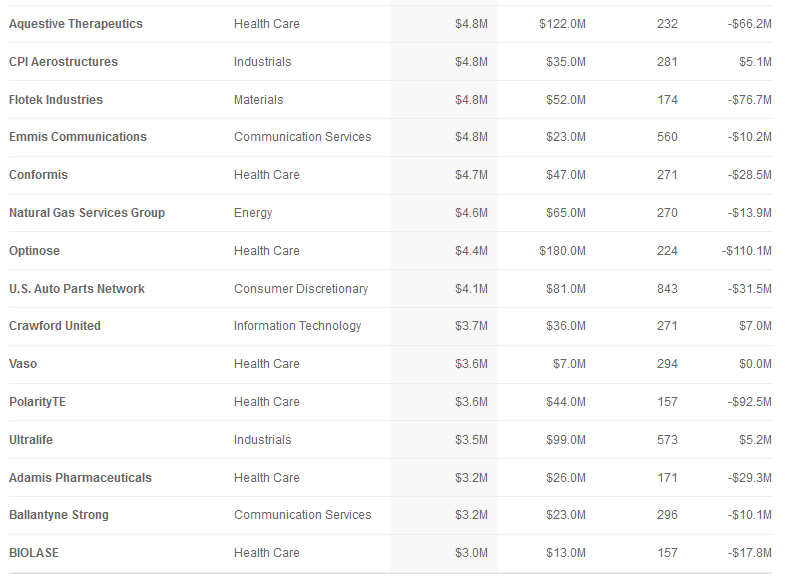Click the Energy sector cell
This screenshot has width=785, height=578.
pyautogui.click(x=253, y=213)
